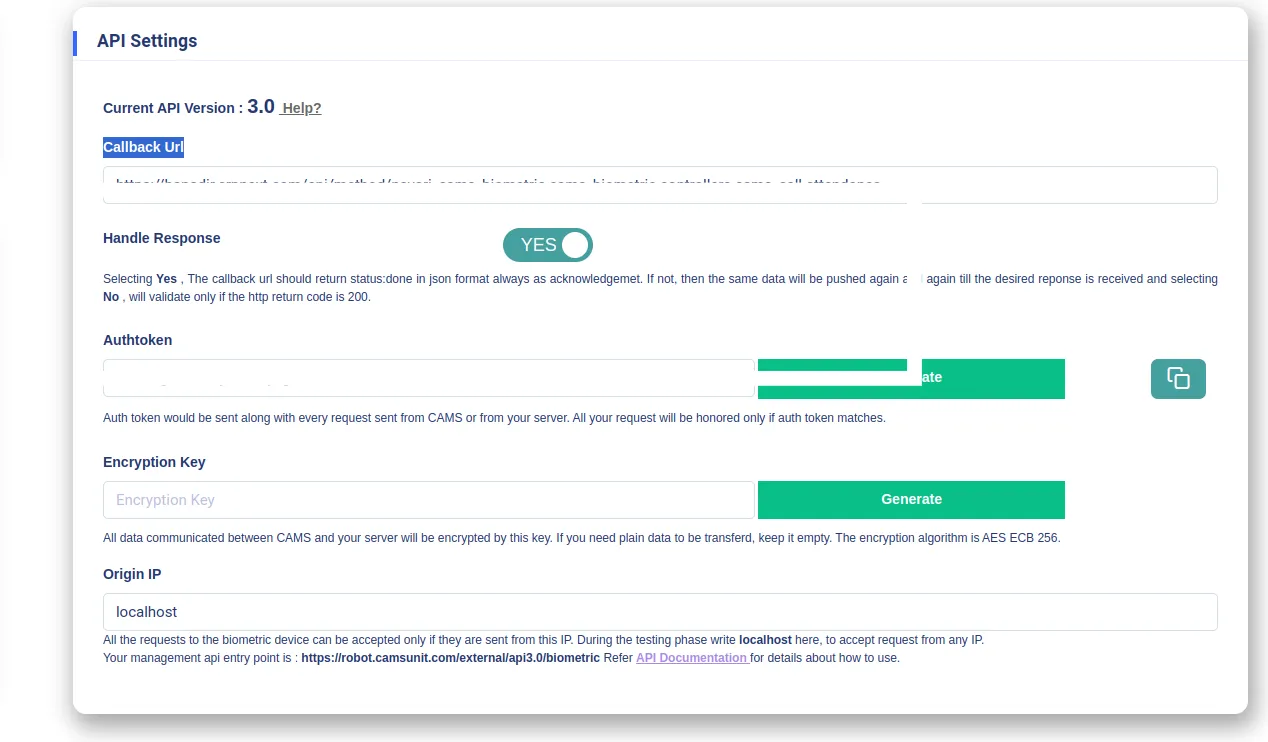
Task: Select the Origin IP field containing localhost
Action: pos(660,612)
